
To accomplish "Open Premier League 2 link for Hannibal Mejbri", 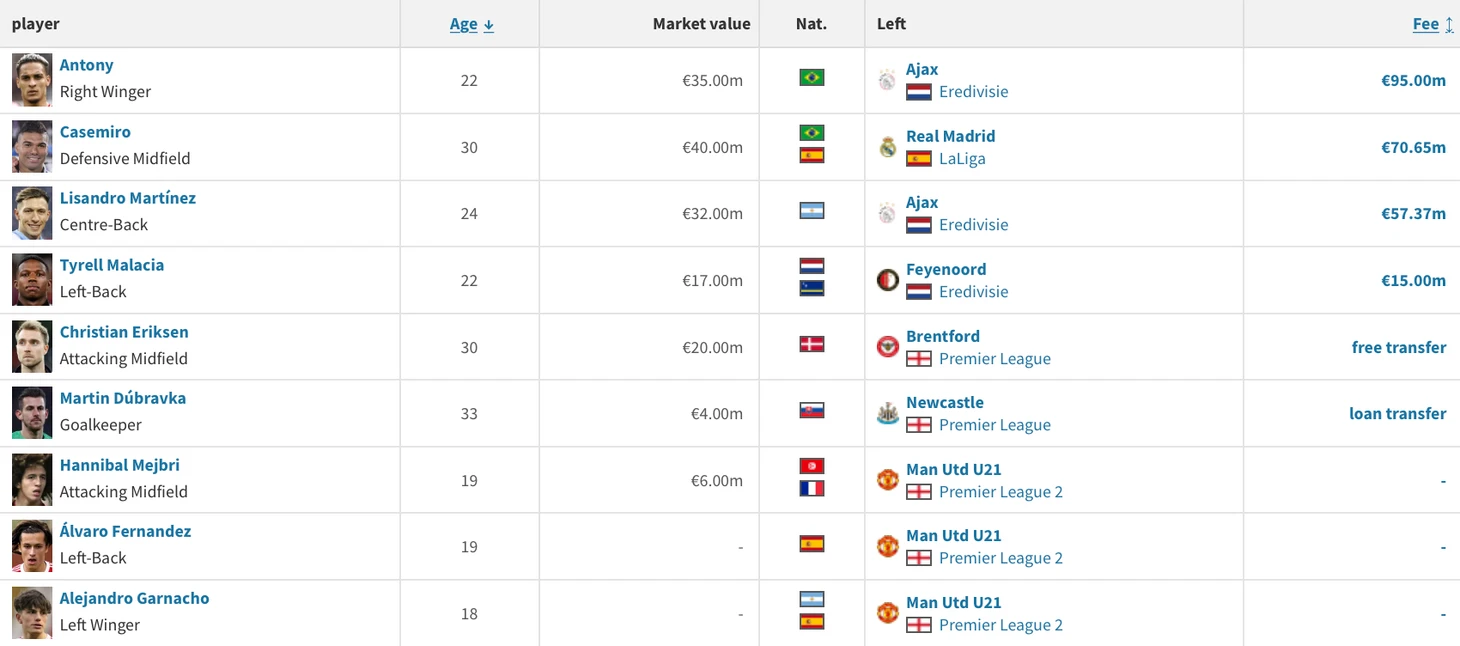I will point(1001,492).
